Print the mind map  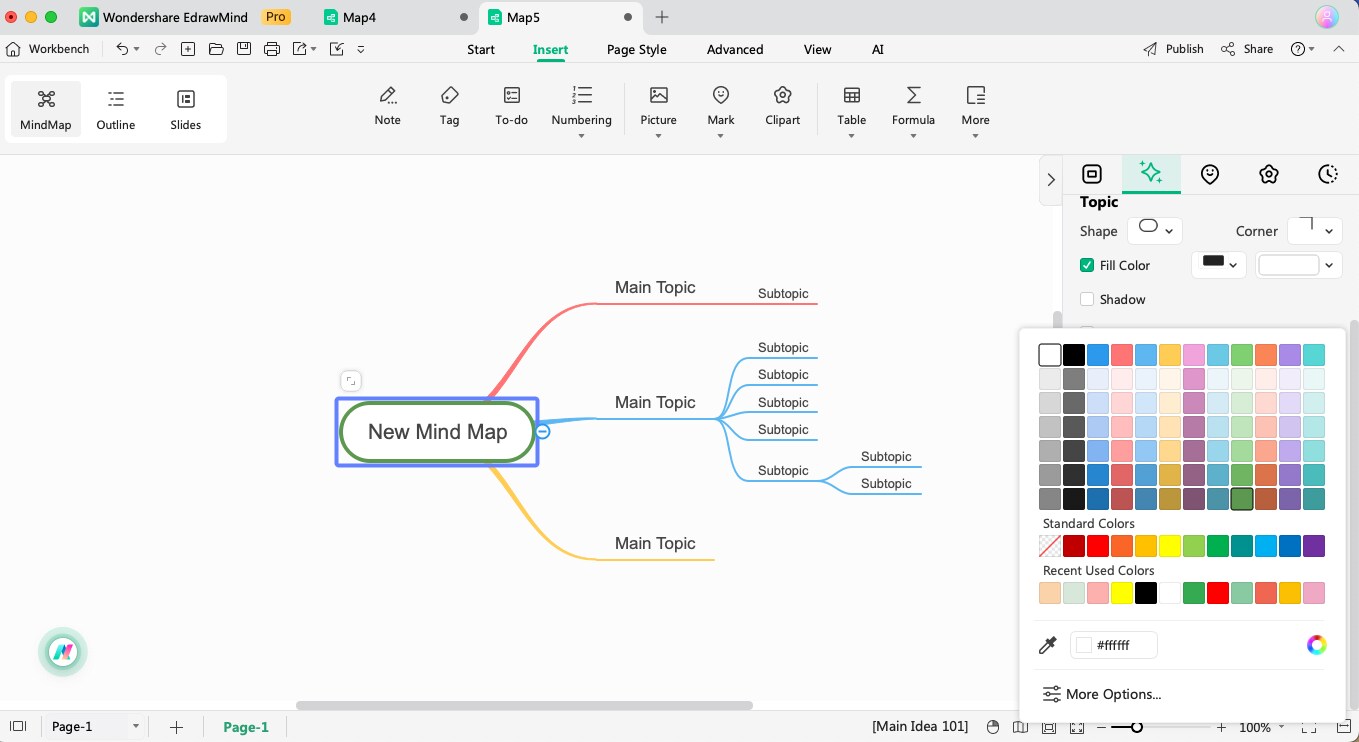(x=272, y=48)
